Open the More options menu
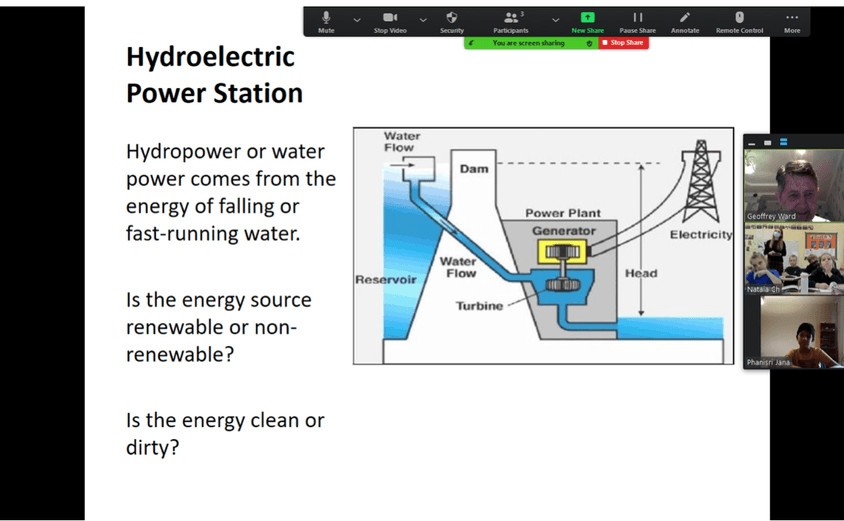 click(x=792, y=20)
